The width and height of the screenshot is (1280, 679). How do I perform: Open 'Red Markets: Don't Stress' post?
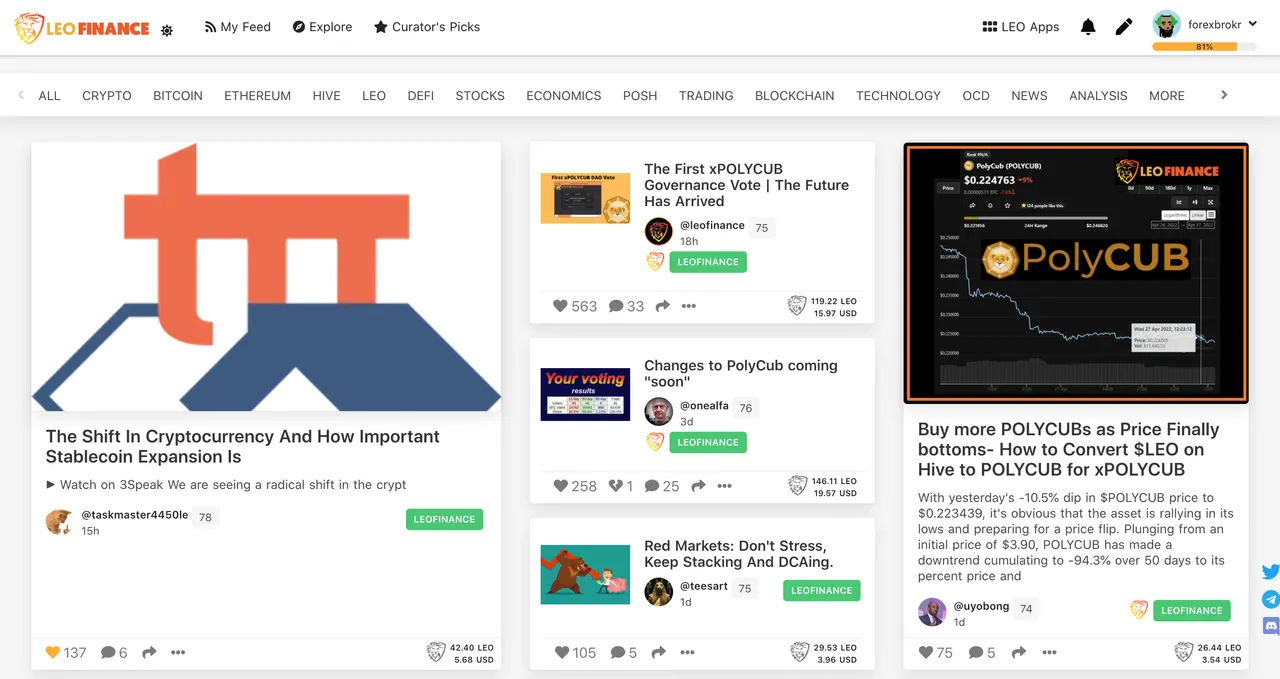pos(739,554)
